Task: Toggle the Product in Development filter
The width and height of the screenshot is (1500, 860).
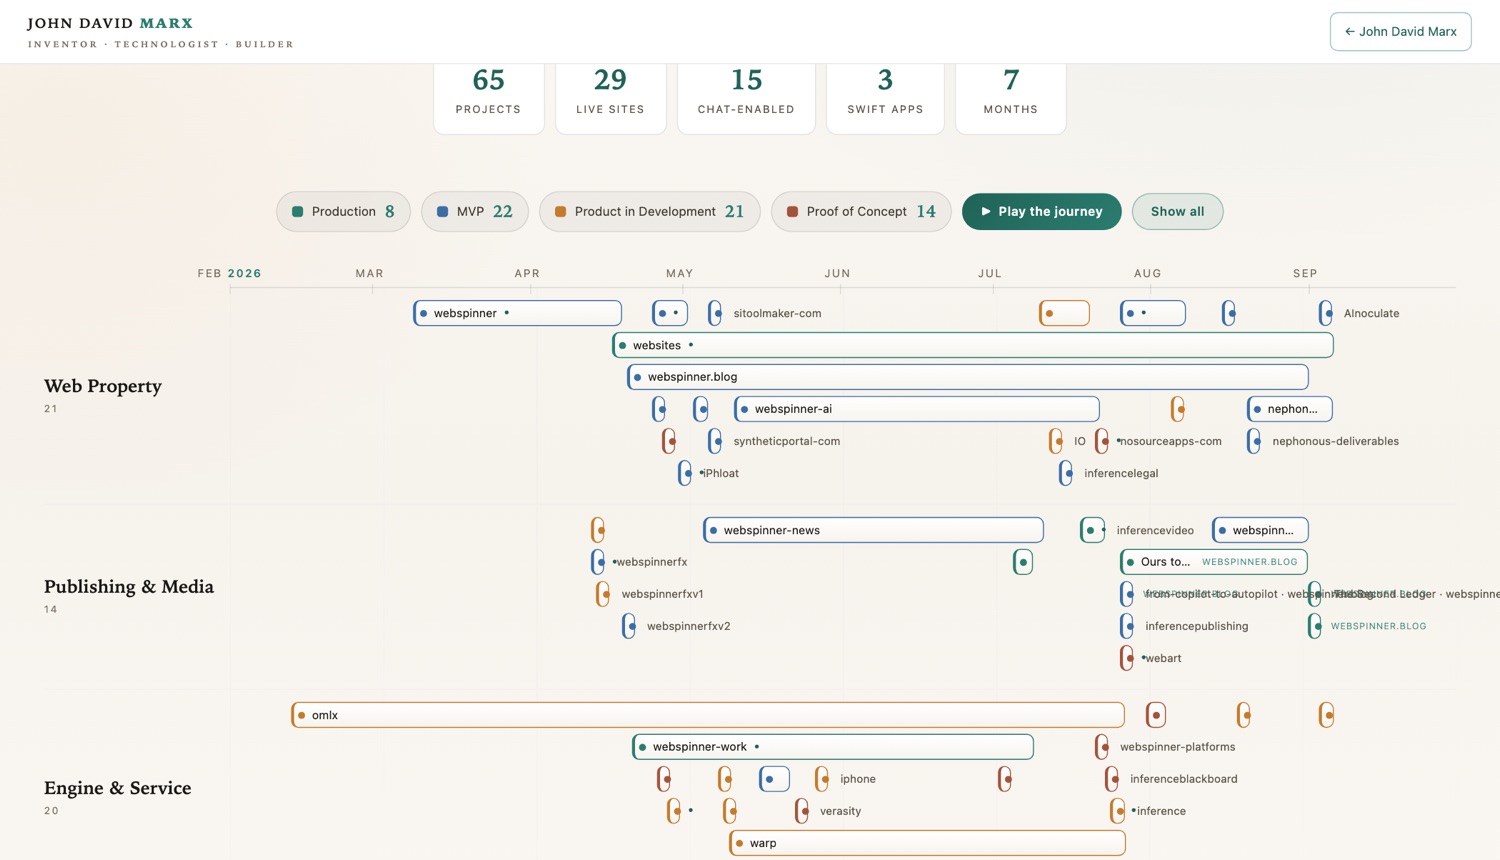Action: coord(650,211)
